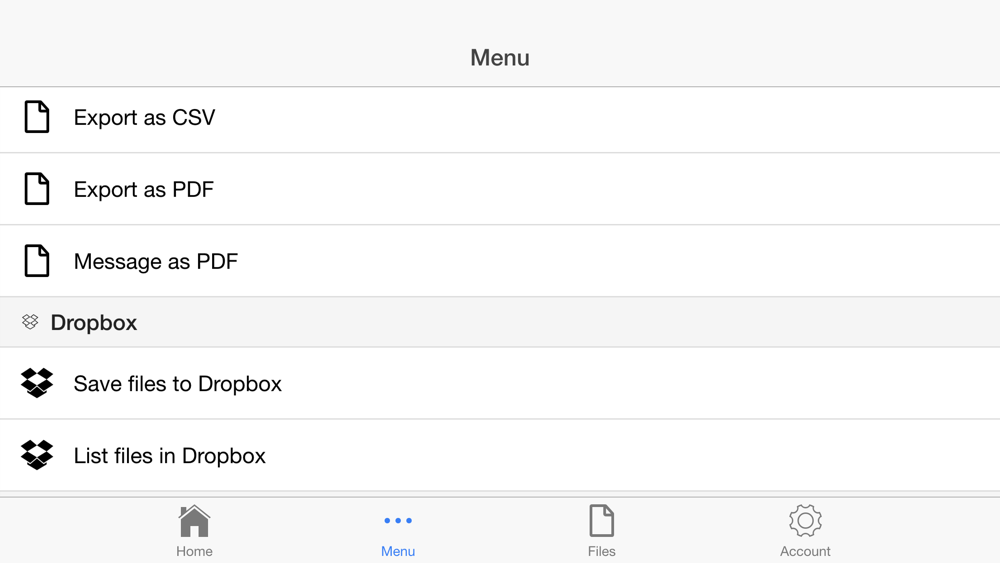
Task: Choose the Export as CSV option
Action: tap(500, 120)
